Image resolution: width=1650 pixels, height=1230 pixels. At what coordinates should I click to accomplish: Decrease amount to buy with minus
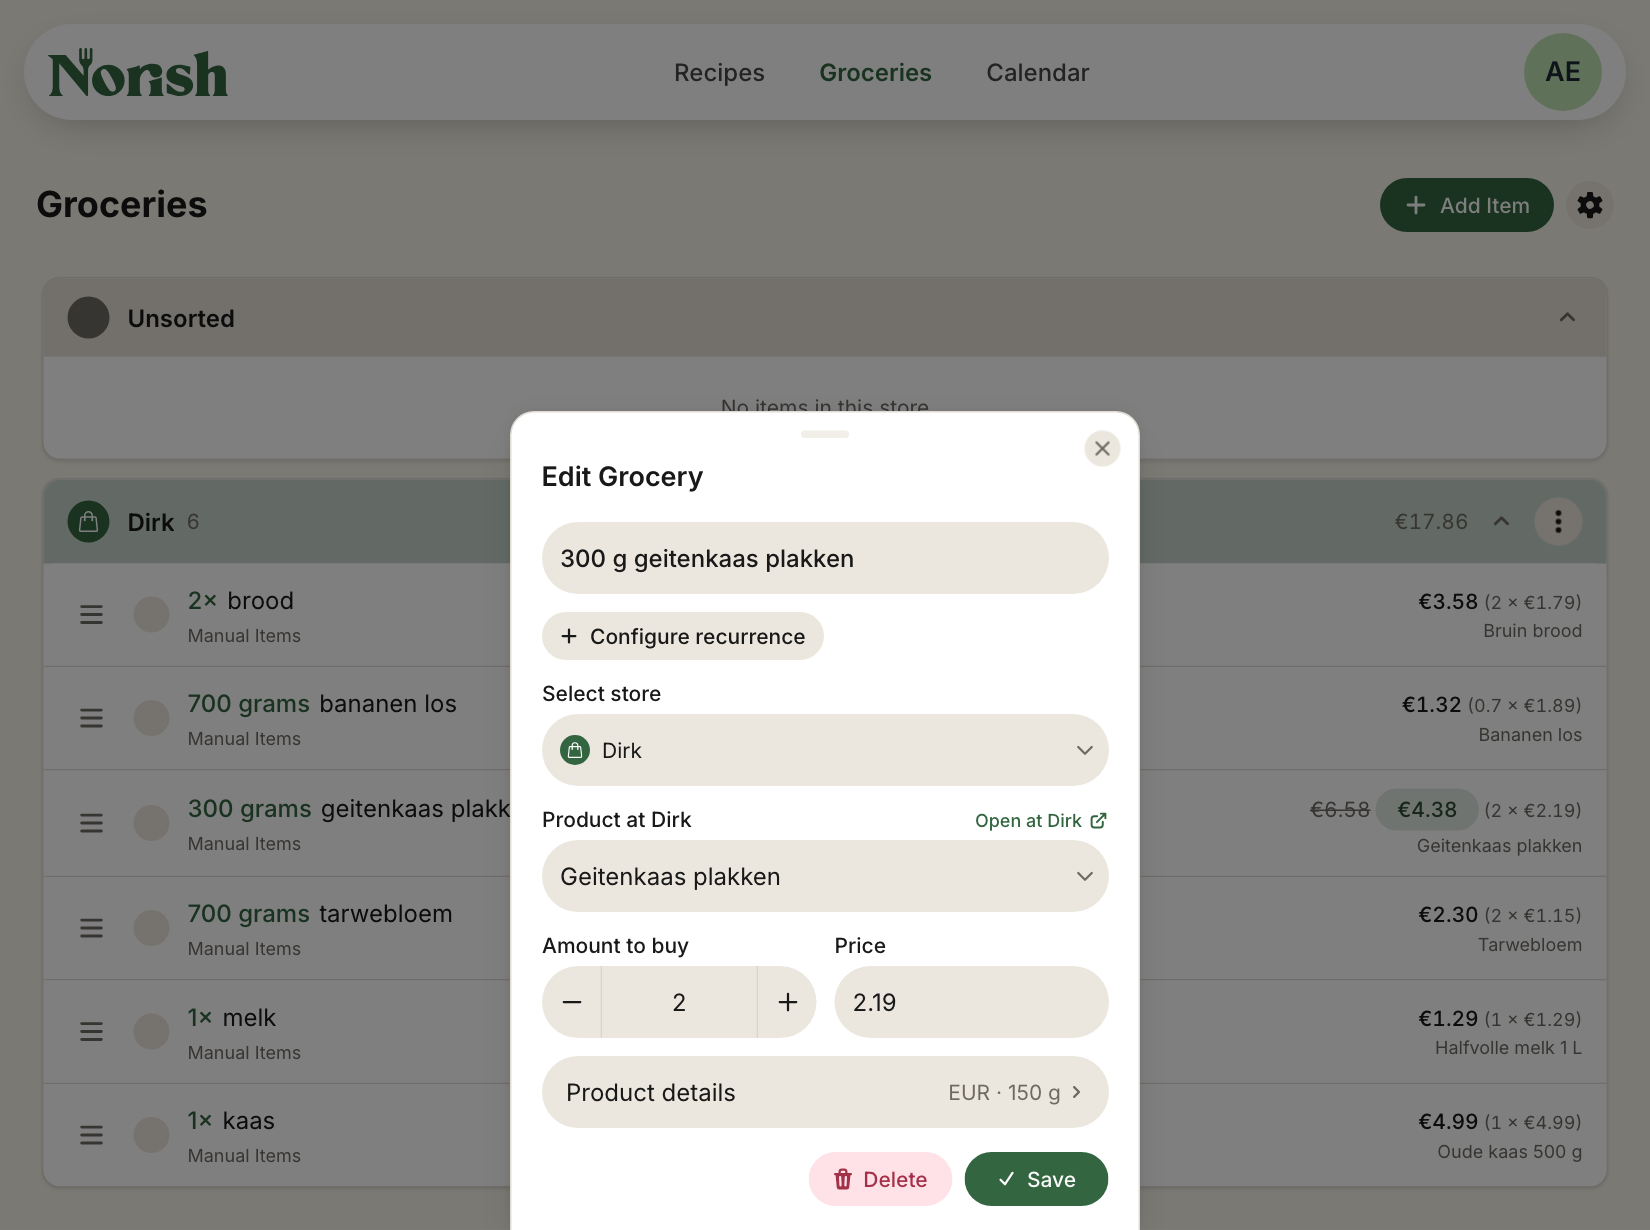pos(572,1002)
